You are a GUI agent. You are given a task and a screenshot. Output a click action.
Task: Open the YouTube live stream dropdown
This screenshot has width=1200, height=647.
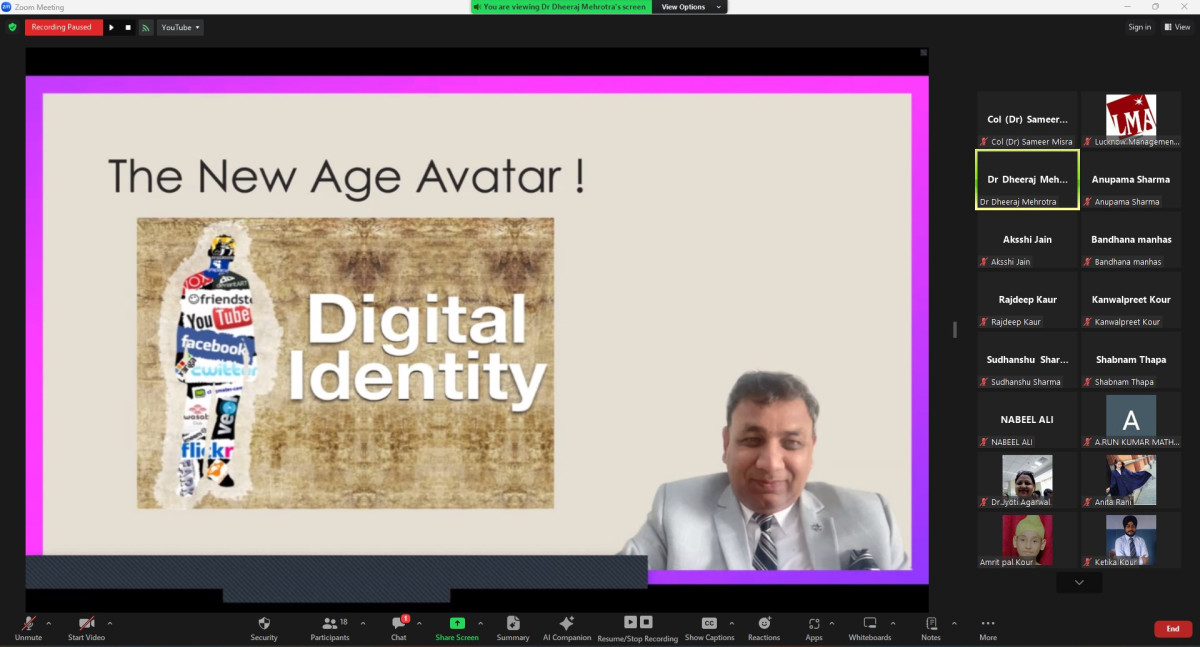[180, 27]
